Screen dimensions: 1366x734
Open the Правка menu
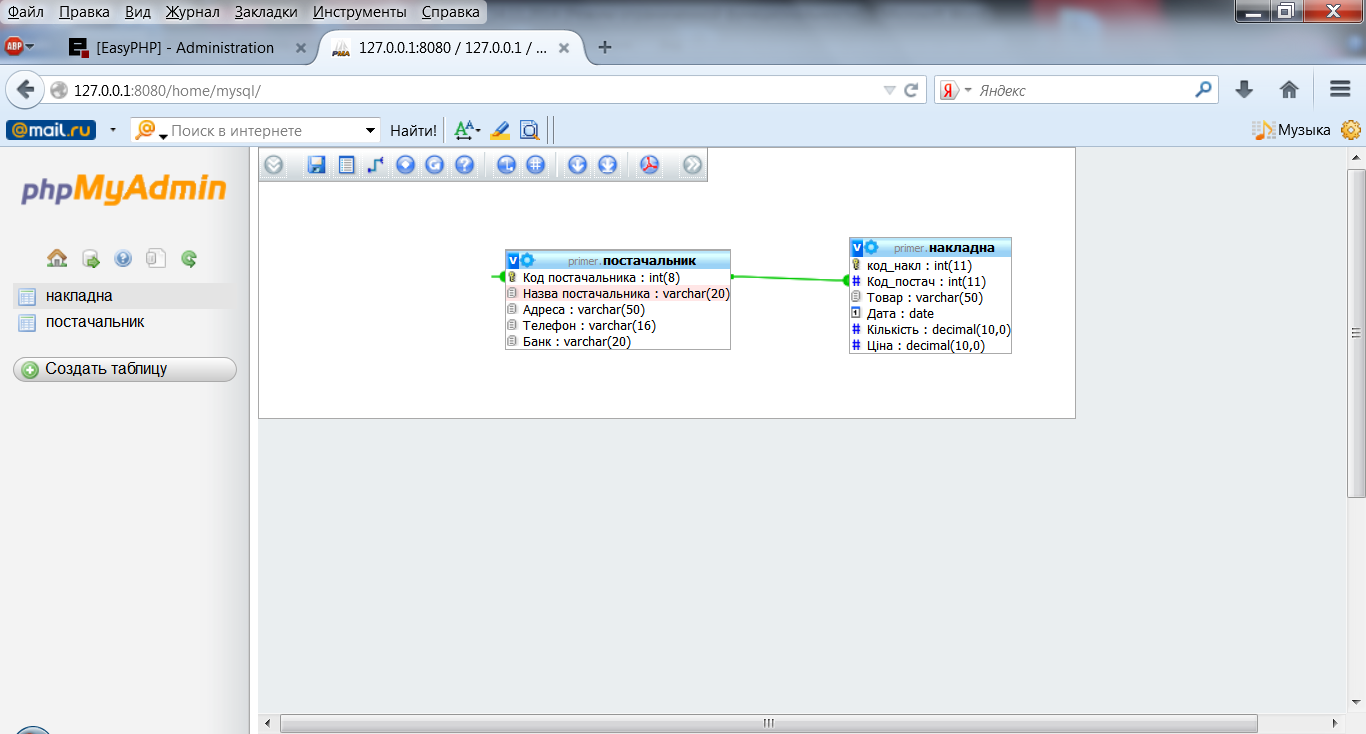(84, 12)
